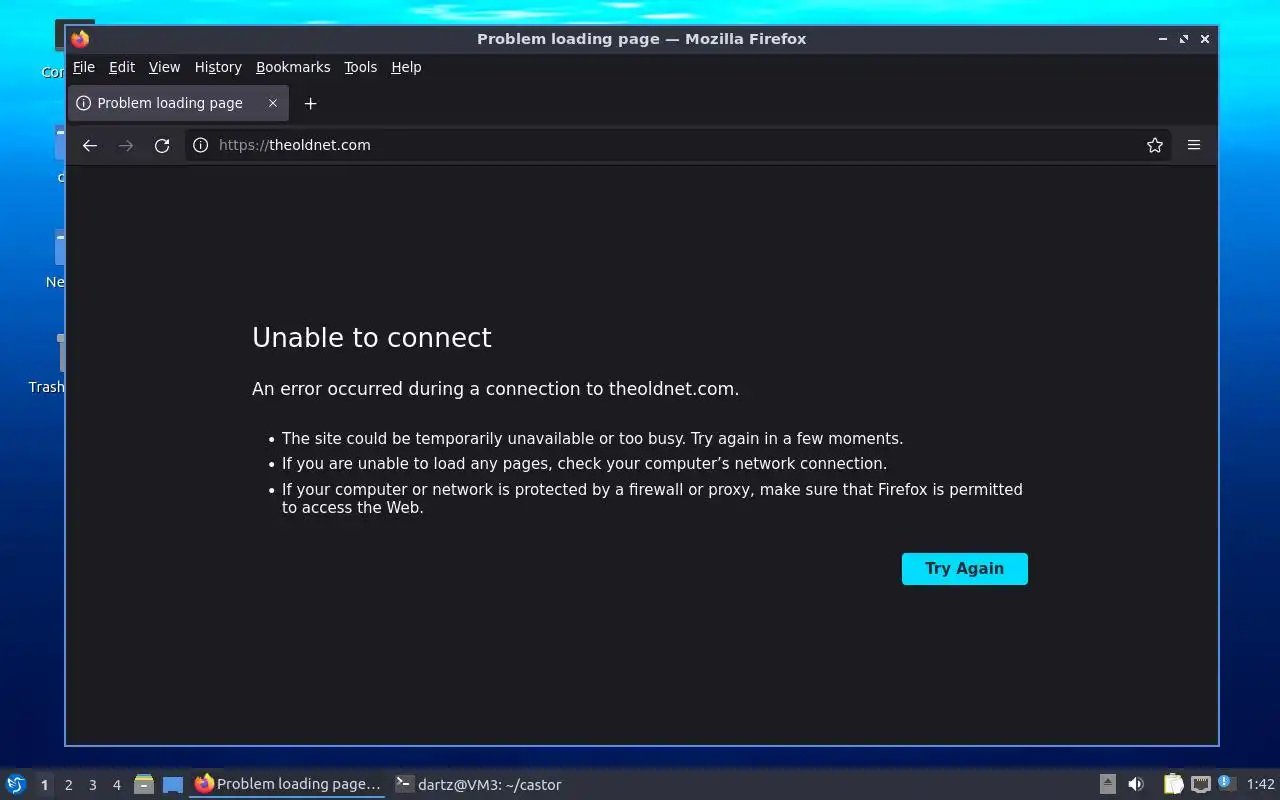
Task: Select the Problem loading page tab
Action: 178,103
